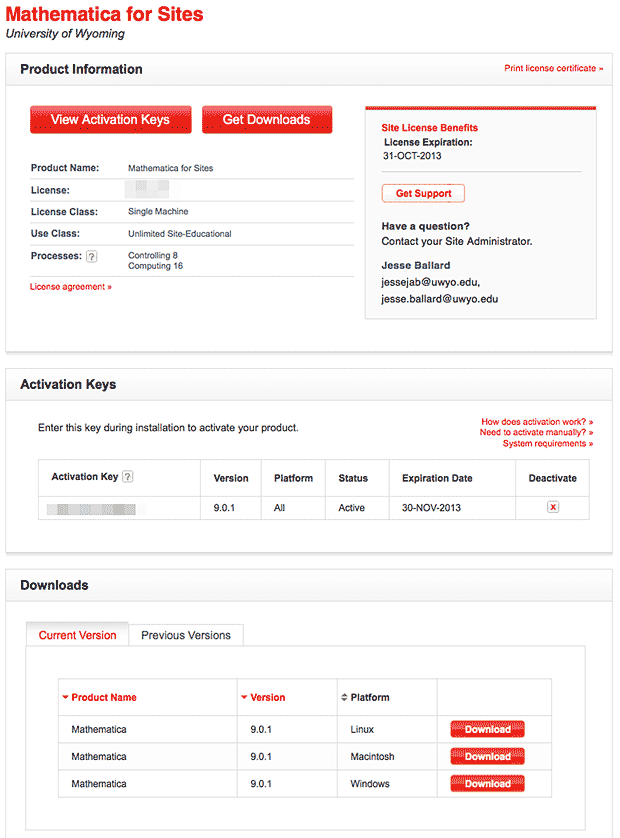Click the Get Downloads button

click(267, 119)
